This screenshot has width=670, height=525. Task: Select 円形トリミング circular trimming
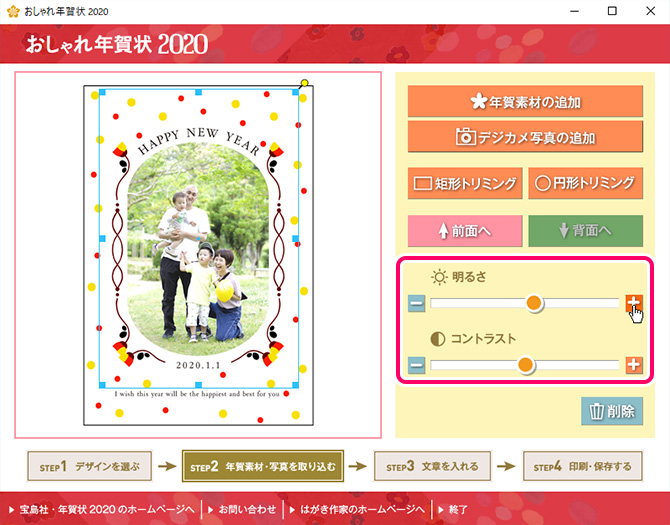point(585,184)
